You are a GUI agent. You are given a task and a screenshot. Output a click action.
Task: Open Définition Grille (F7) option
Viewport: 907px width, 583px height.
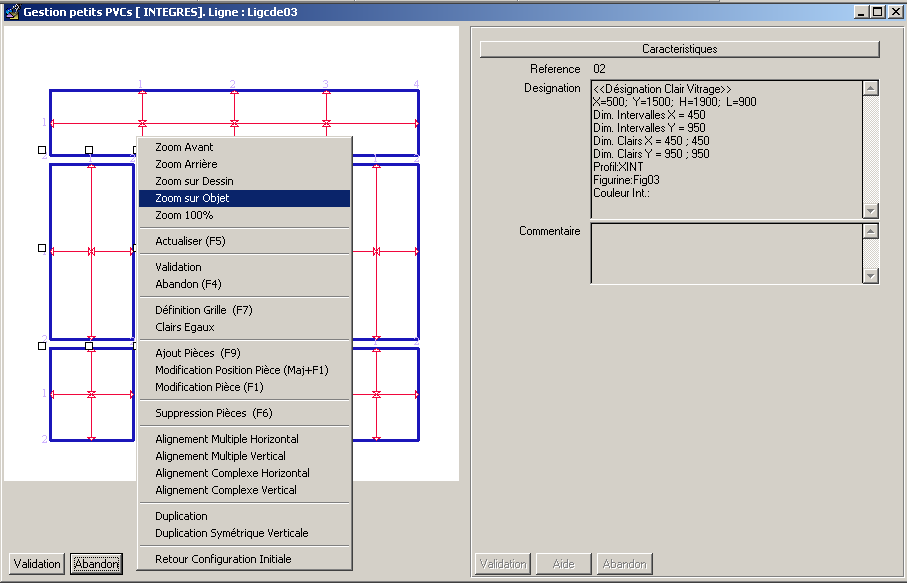coord(204,310)
